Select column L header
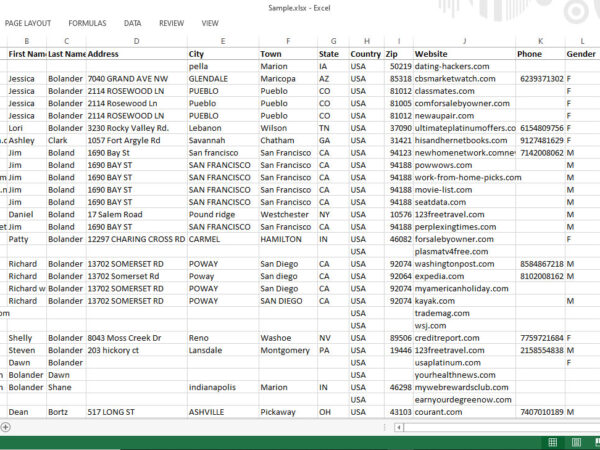600x450 pixels. coord(582,41)
